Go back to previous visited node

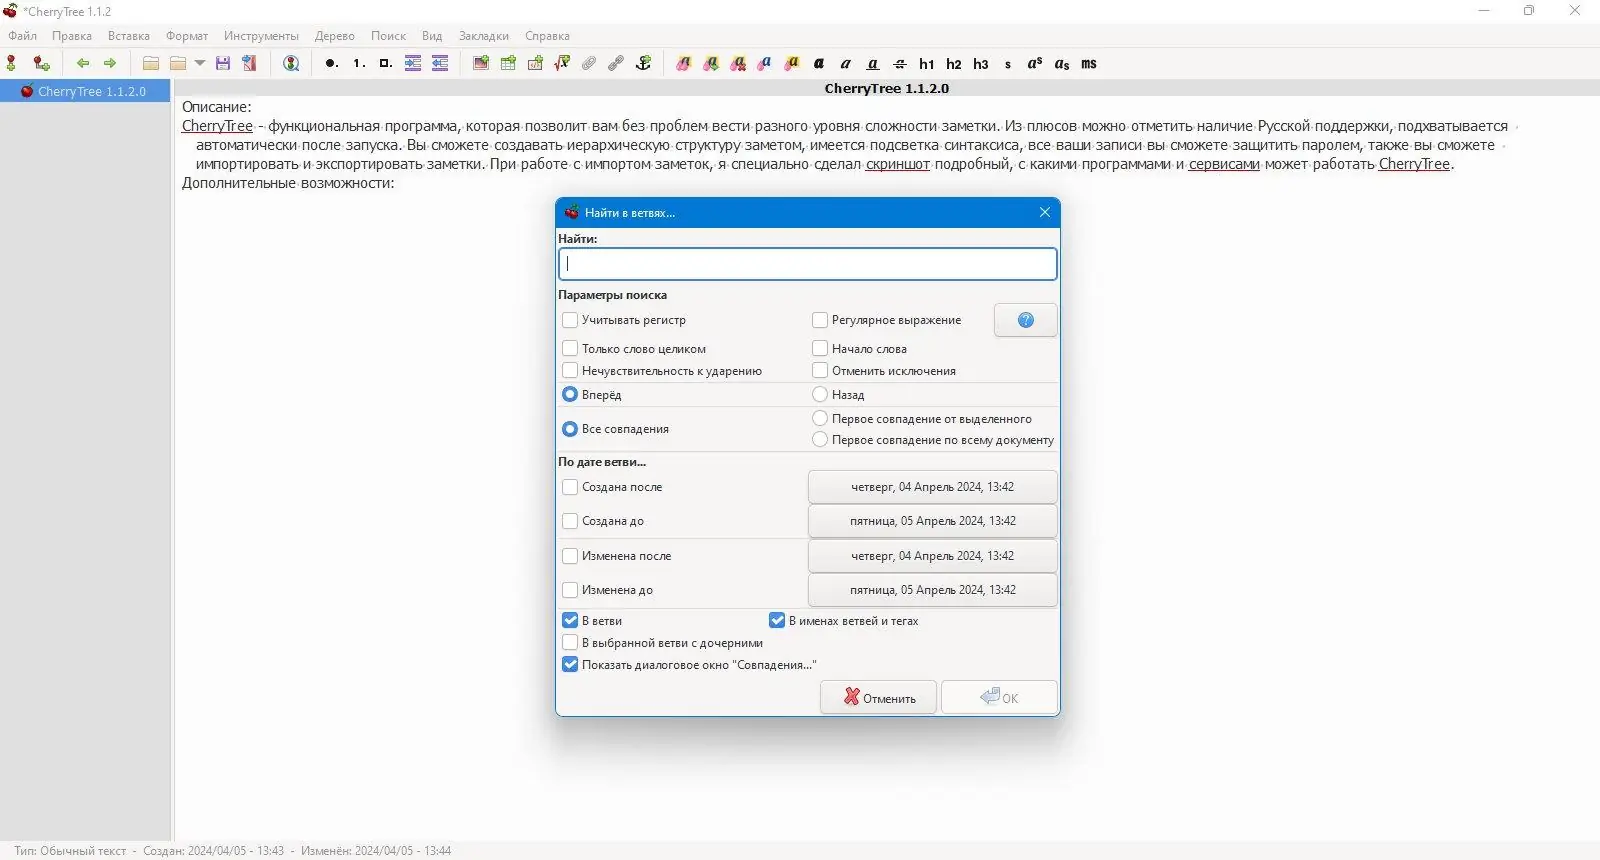point(83,63)
